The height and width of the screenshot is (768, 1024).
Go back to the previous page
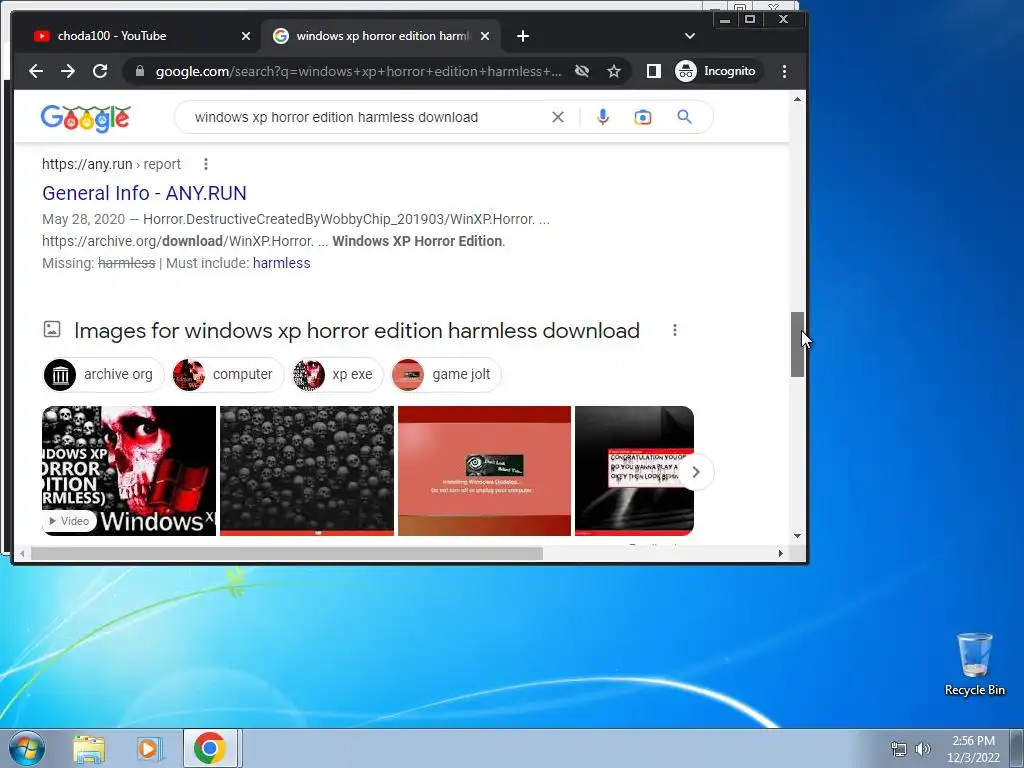(x=36, y=71)
